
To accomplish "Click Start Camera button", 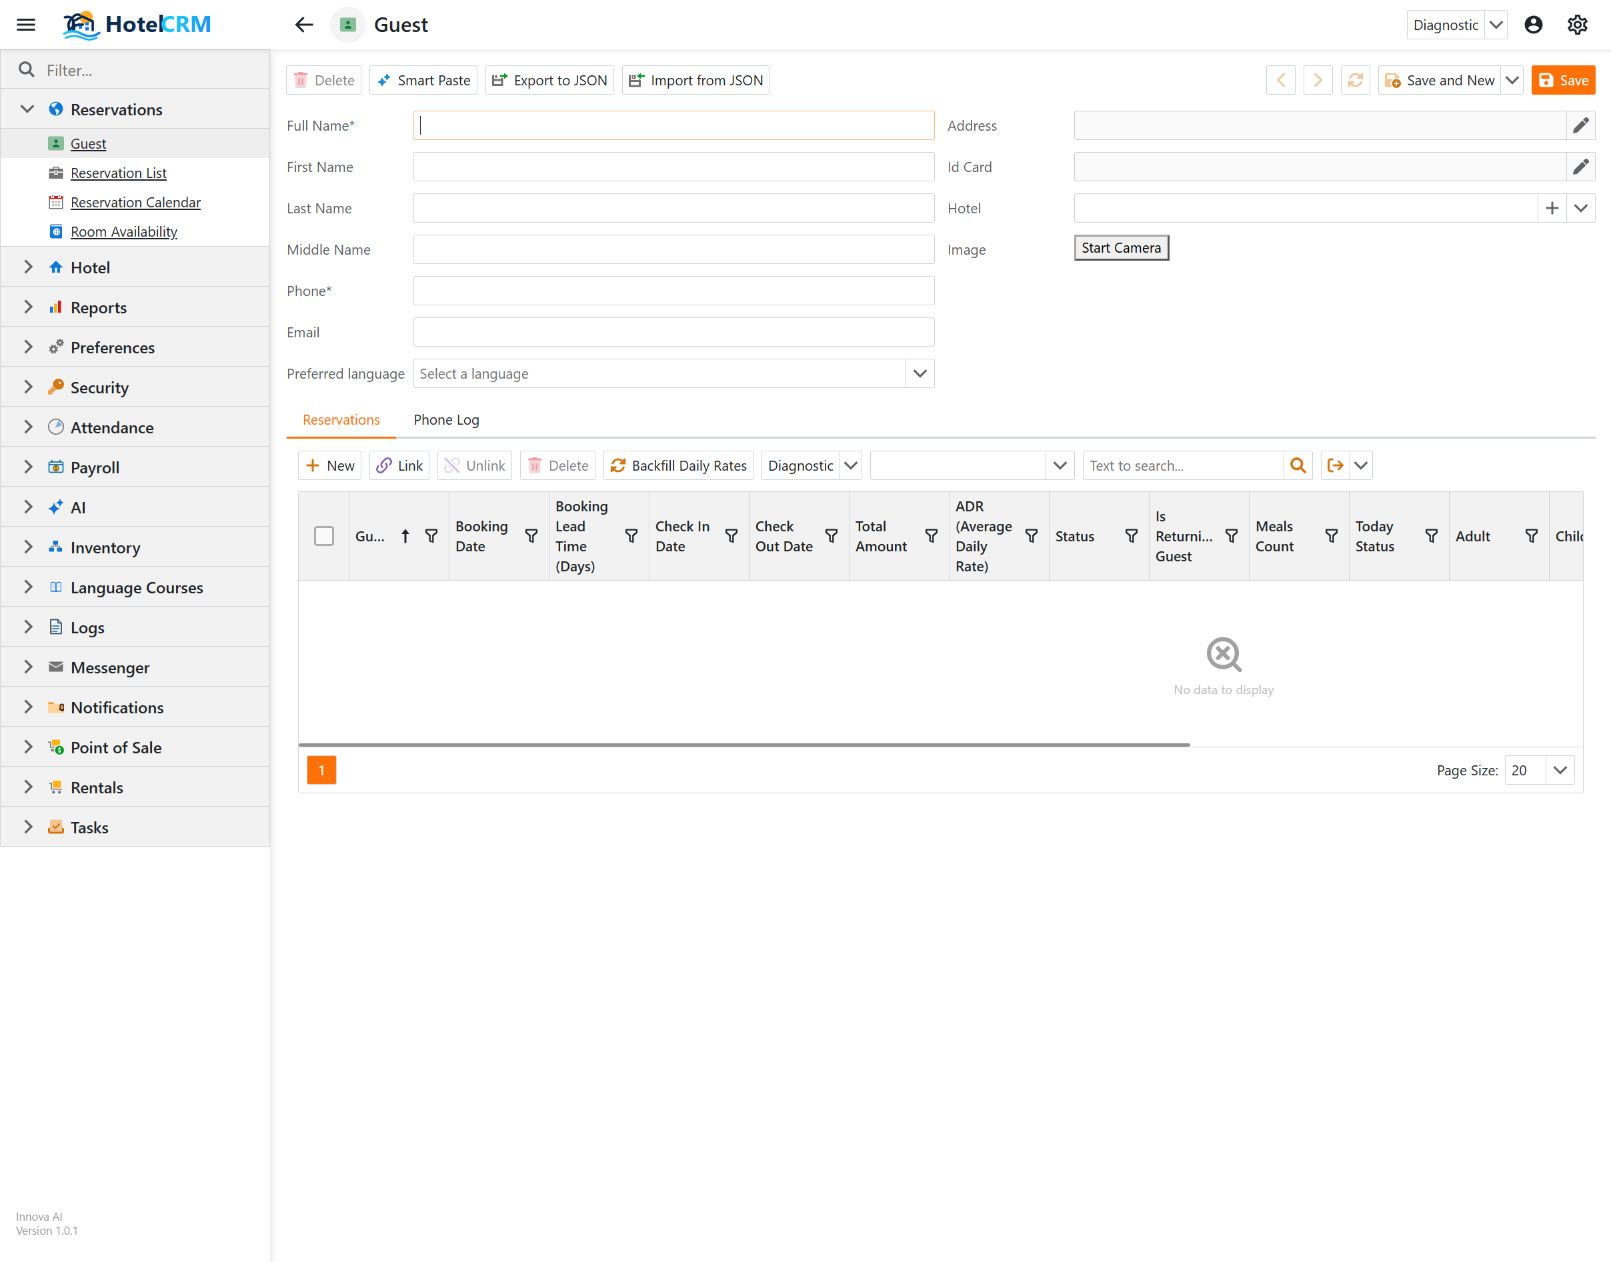I will click(1121, 248).
